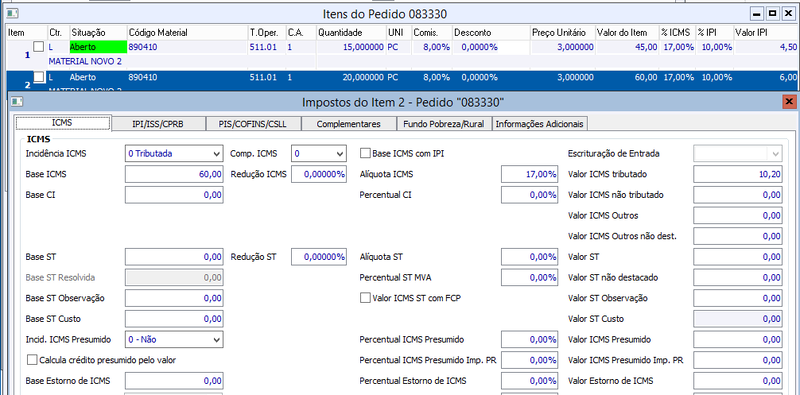Enable Base ICMS com IPI checkbox
This screenshot has width=800, height=395.
pos(365,153)
